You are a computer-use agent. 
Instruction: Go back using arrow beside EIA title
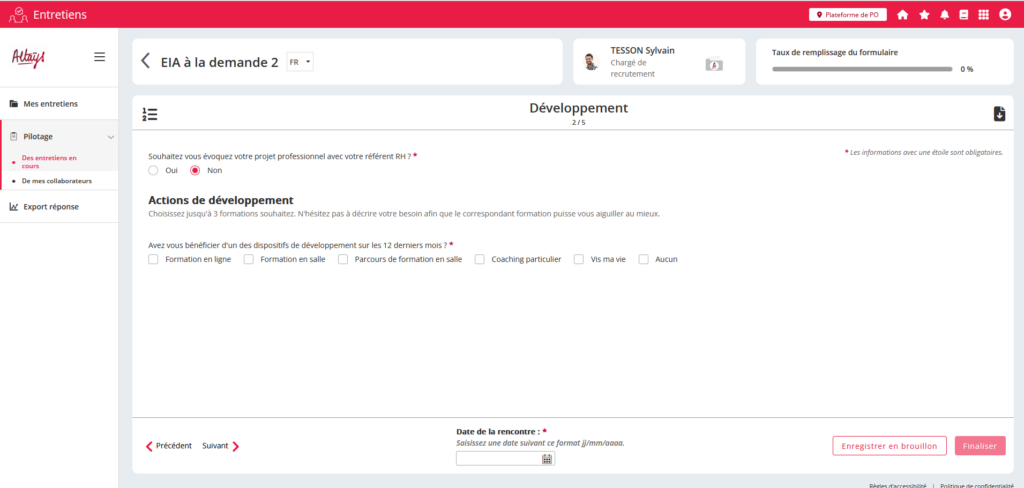146,62
